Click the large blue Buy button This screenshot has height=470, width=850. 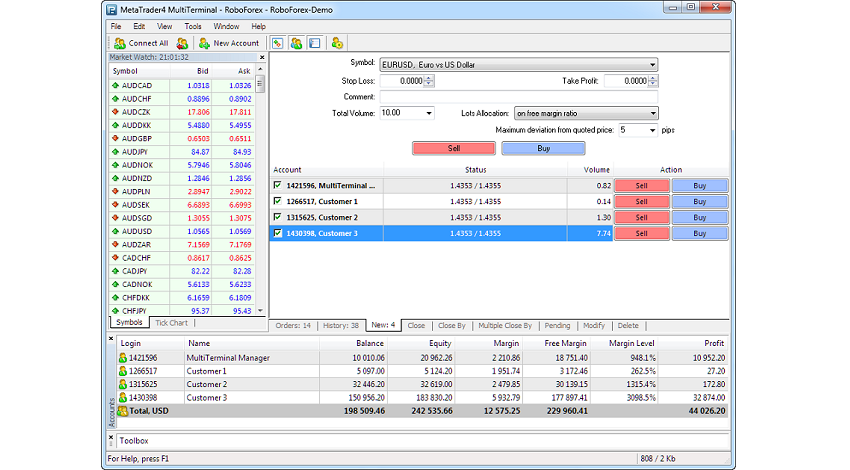543,149
